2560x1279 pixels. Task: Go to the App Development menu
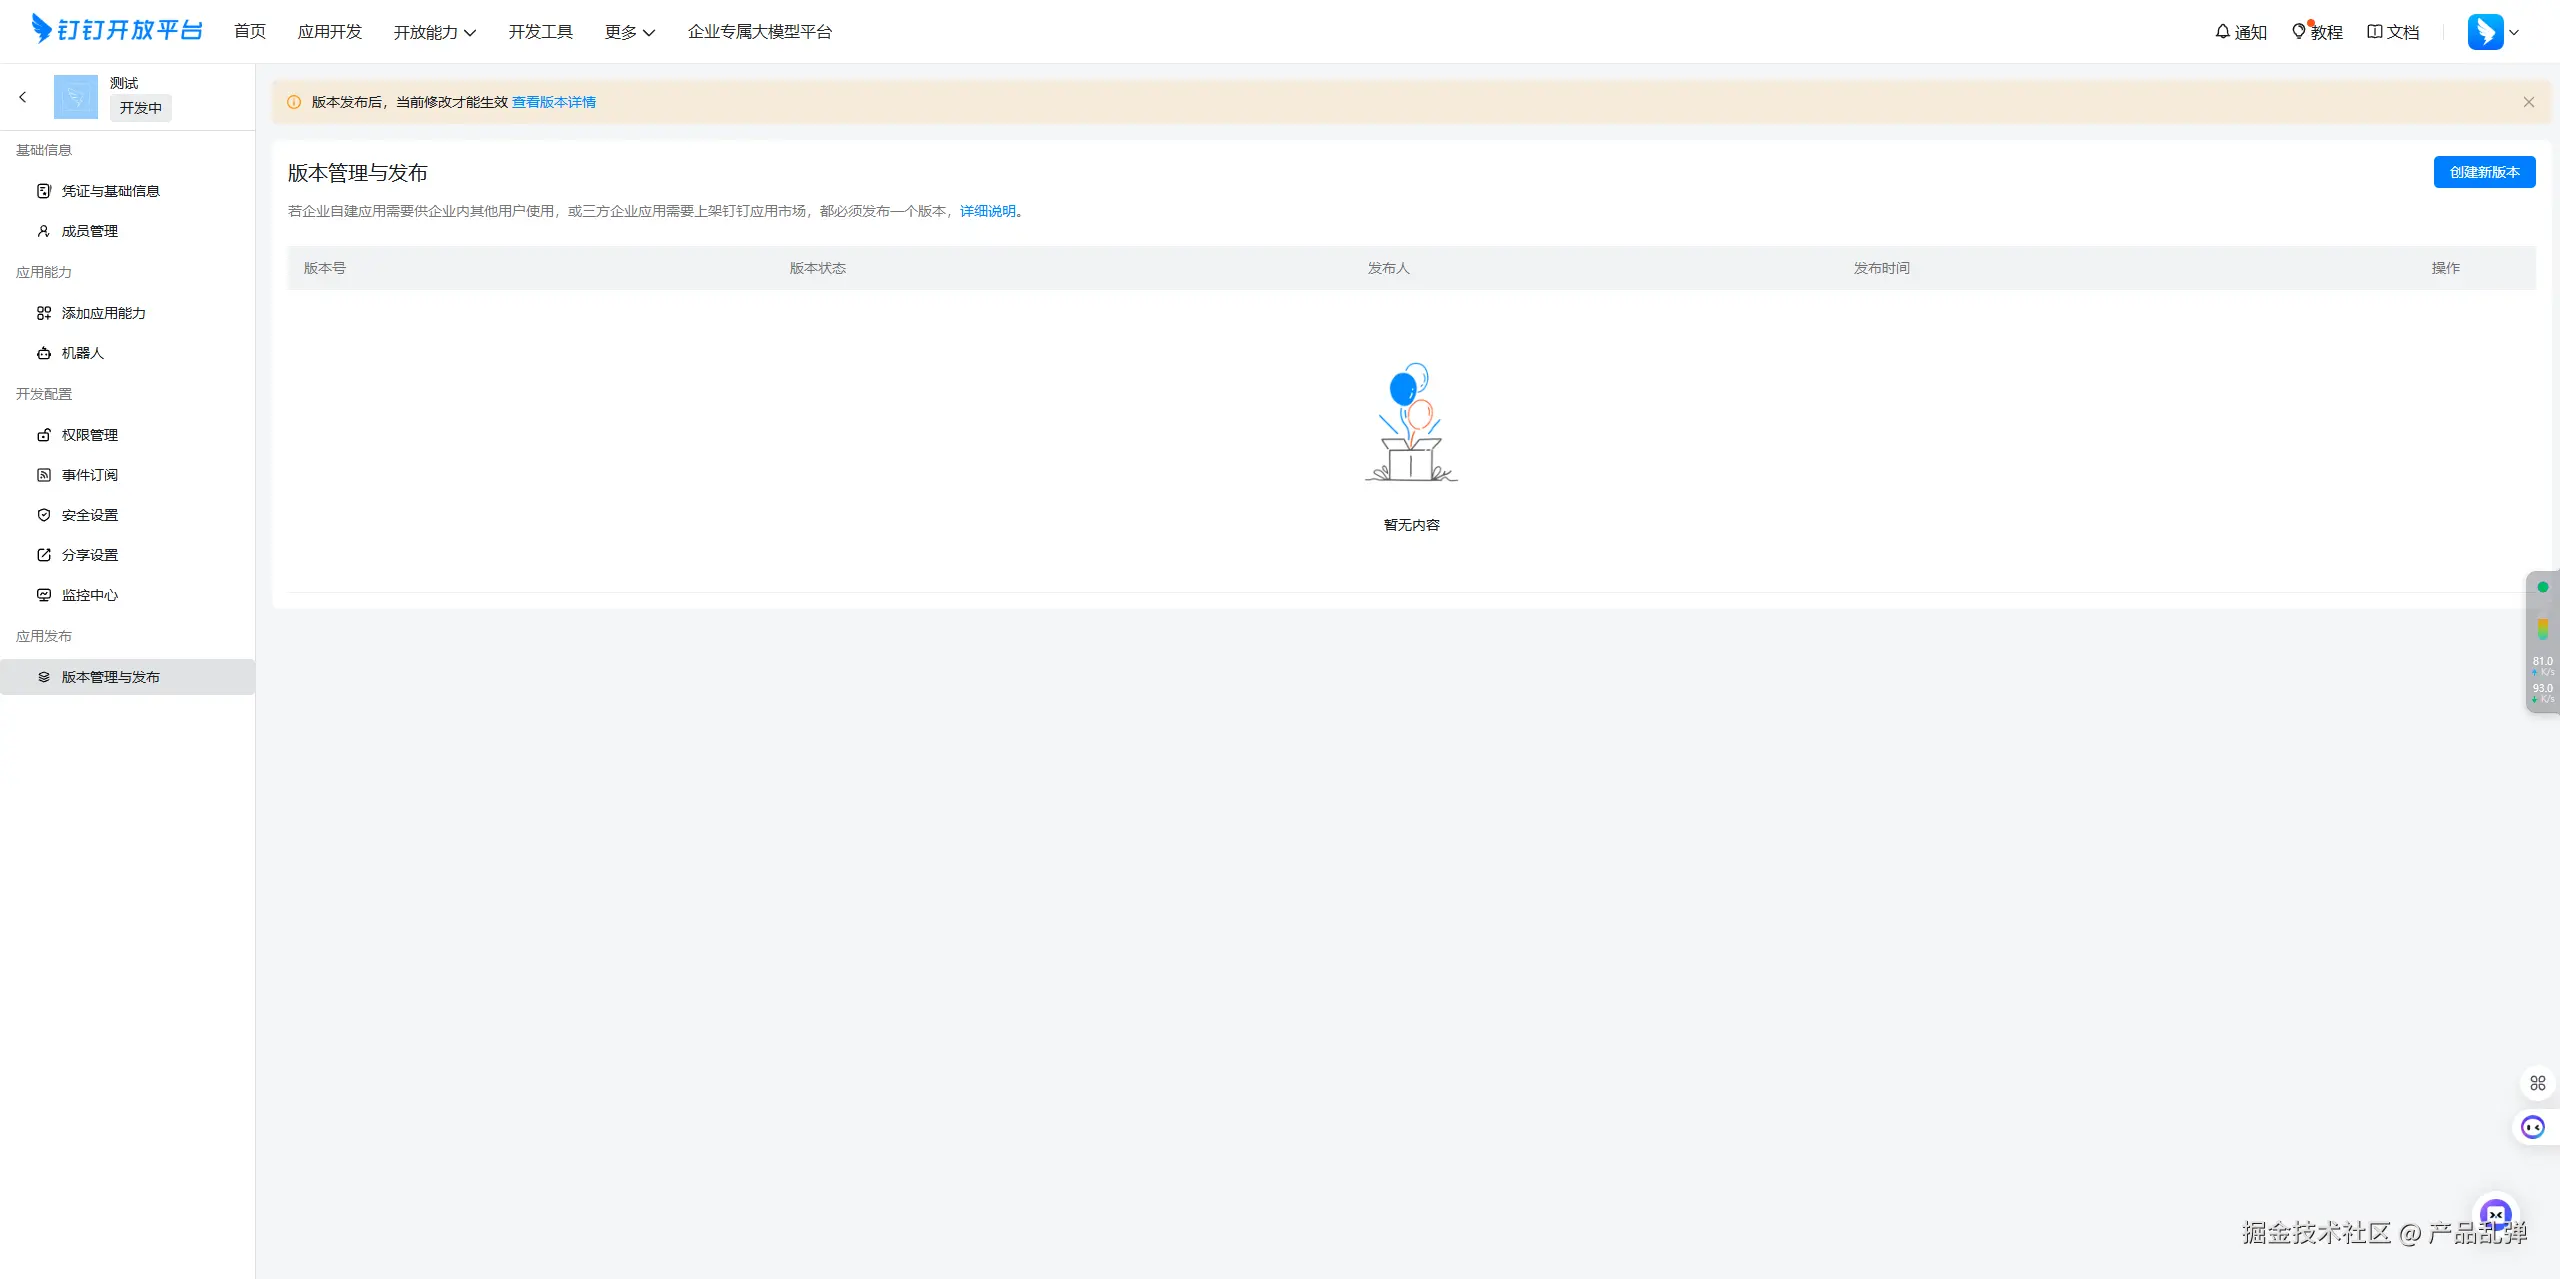tap(329, 32)
